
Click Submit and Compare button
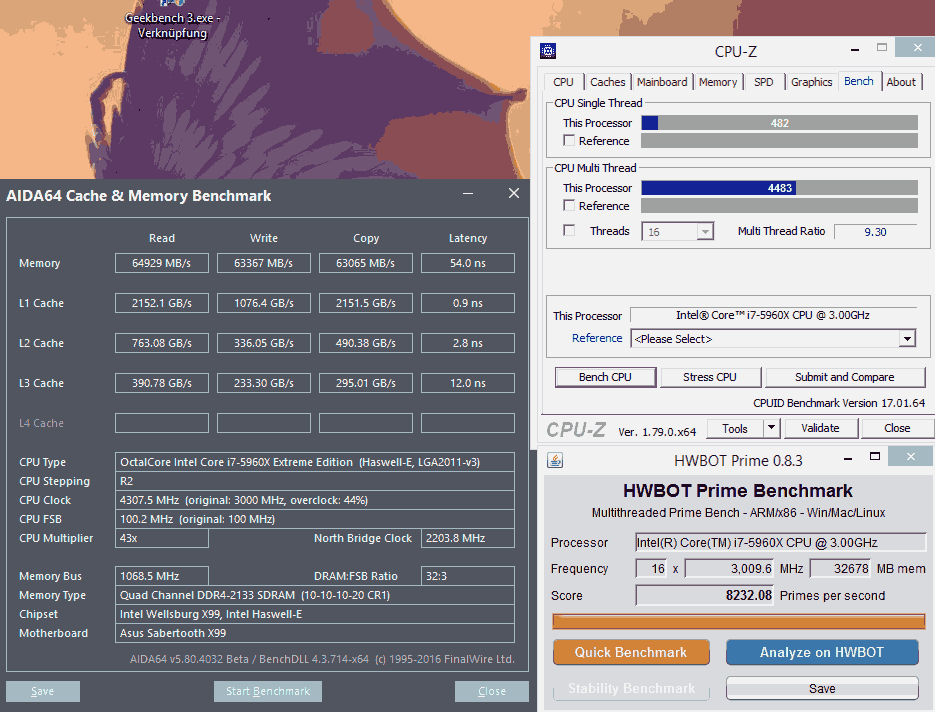click(844, 377)
